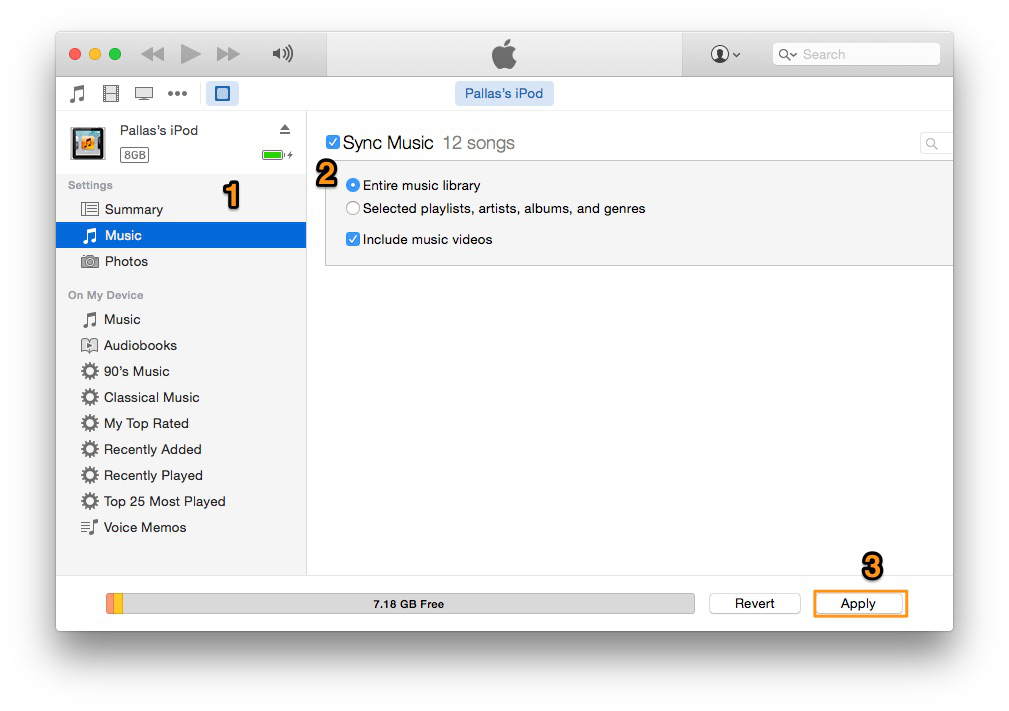Switch to the Movies library icon

pyautogui.click(x=111, y=94)
